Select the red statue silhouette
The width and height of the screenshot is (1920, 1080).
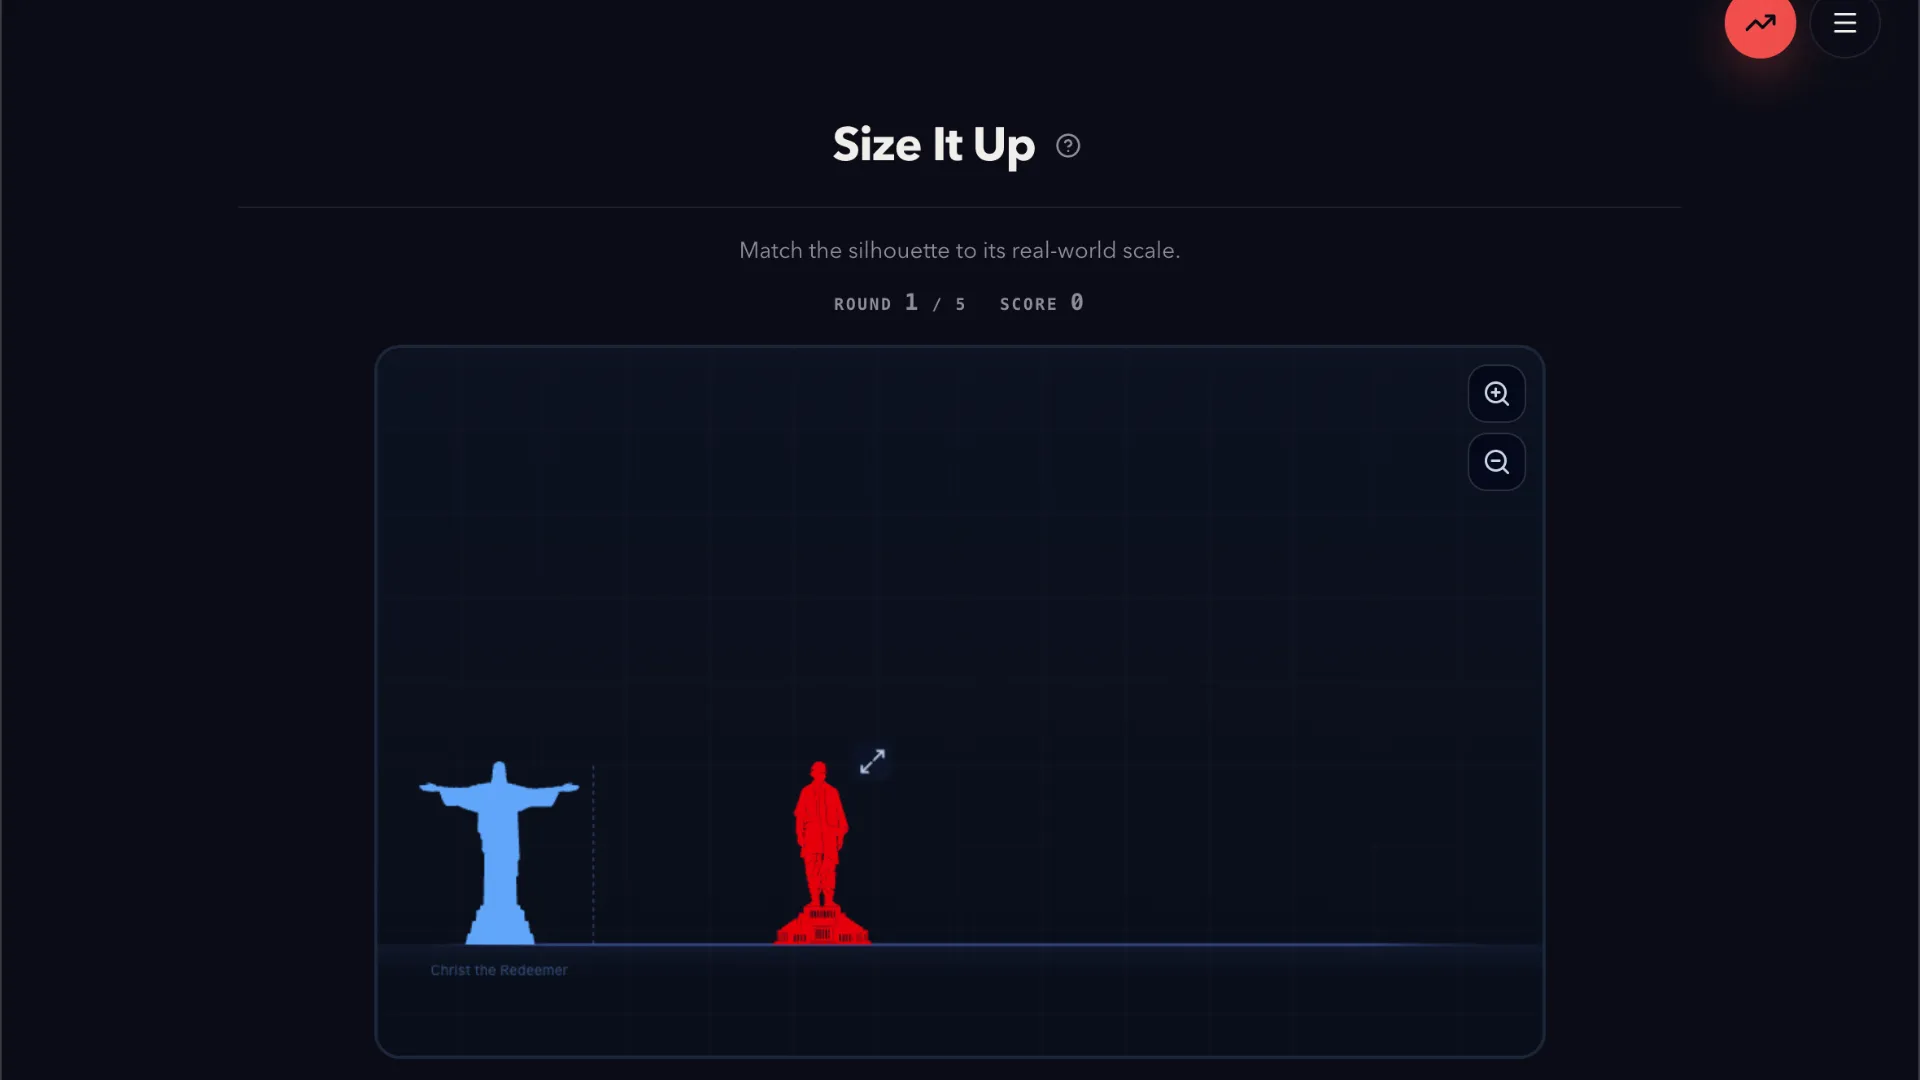(822, 853)
